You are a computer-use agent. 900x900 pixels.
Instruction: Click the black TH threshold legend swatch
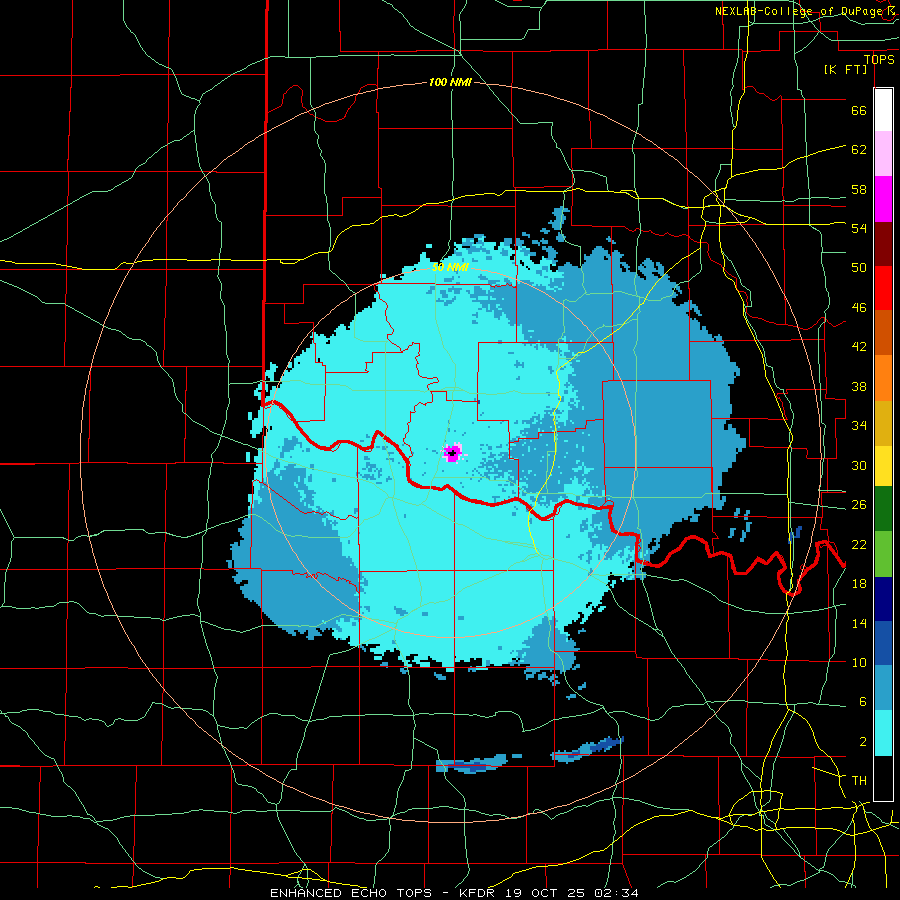883,778
